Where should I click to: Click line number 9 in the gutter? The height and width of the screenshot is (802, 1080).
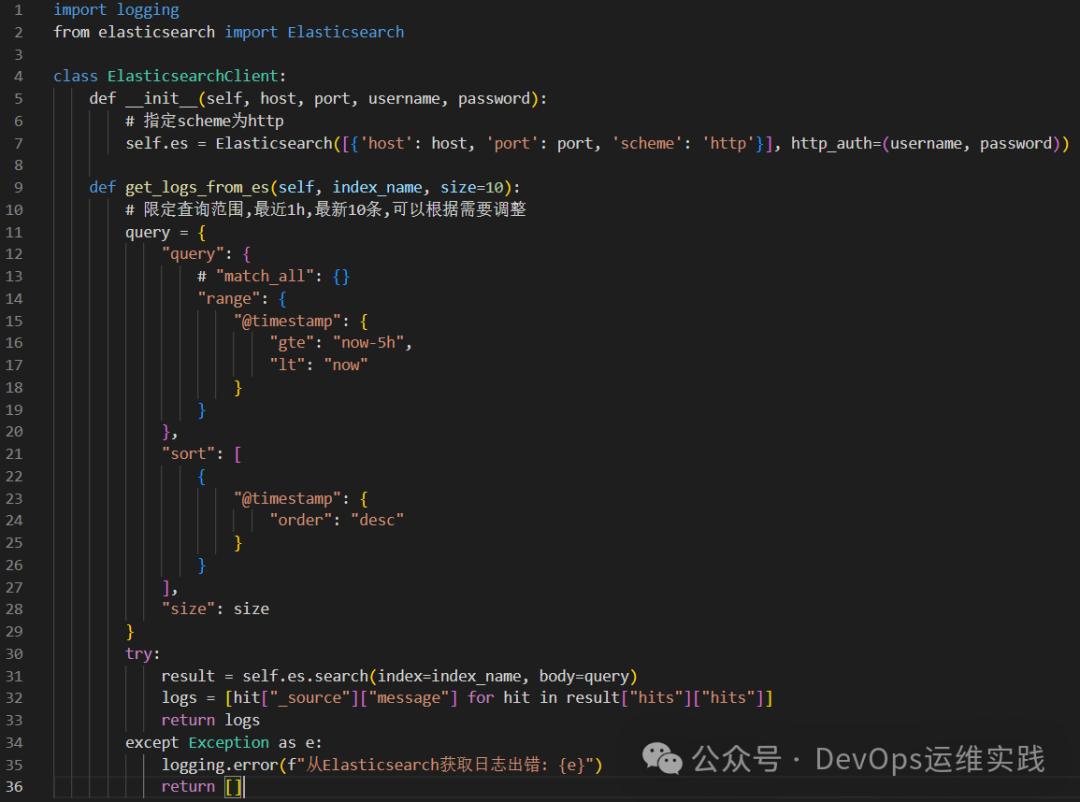pyautogui.click(x=19, y=187)
